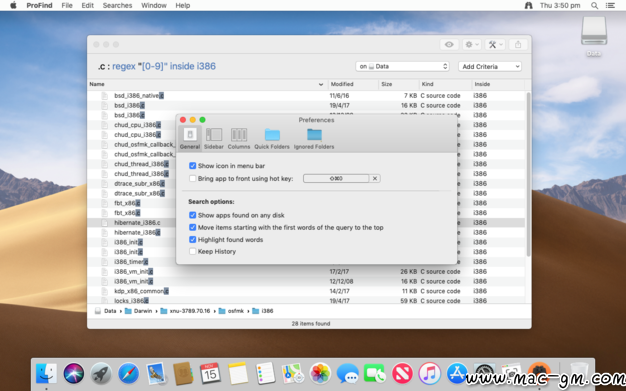Image resolution: width=626 pixels, height=391 pixels.
Task: Select i386_vm_init.c modified 12/12/08
Action: [306, 281]
